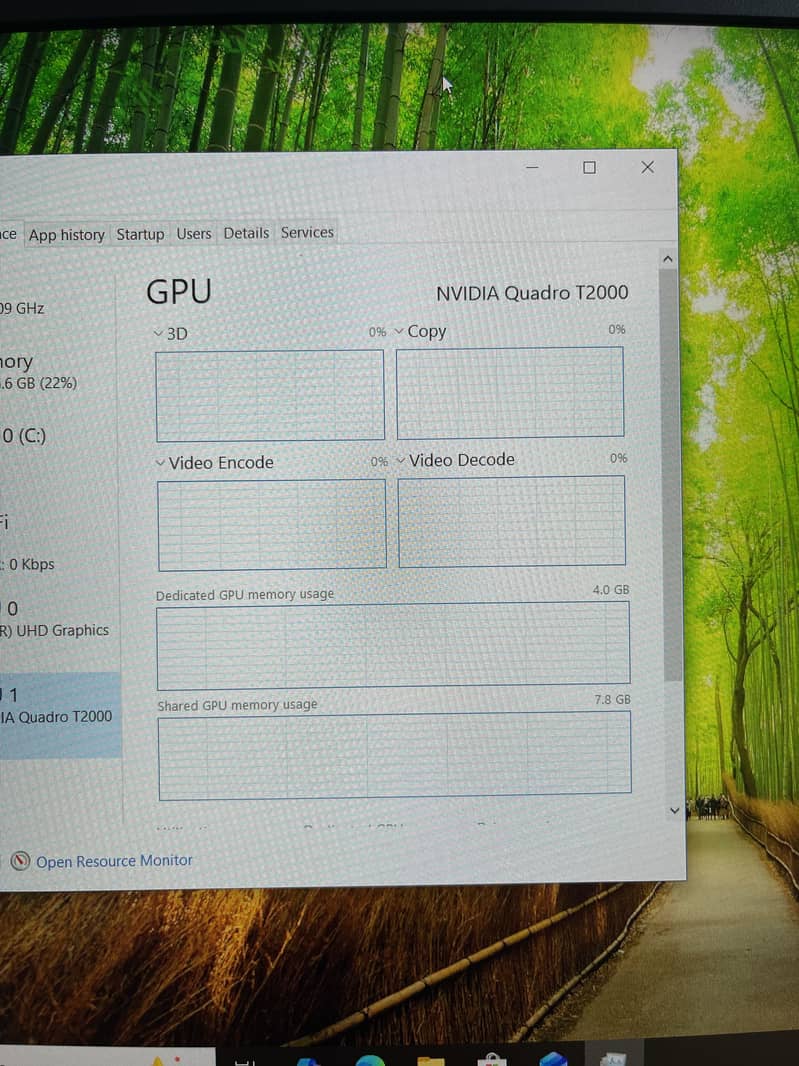Screen dimensions: 799x1066
Task: Click the large GPU heading
Action: [x=179, y=292]
